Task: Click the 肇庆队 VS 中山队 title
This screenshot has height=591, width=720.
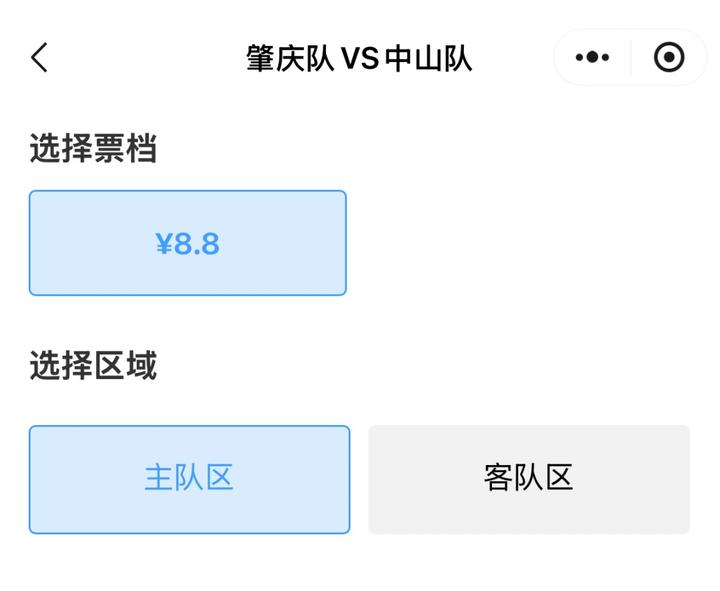Action: (359, 59)
